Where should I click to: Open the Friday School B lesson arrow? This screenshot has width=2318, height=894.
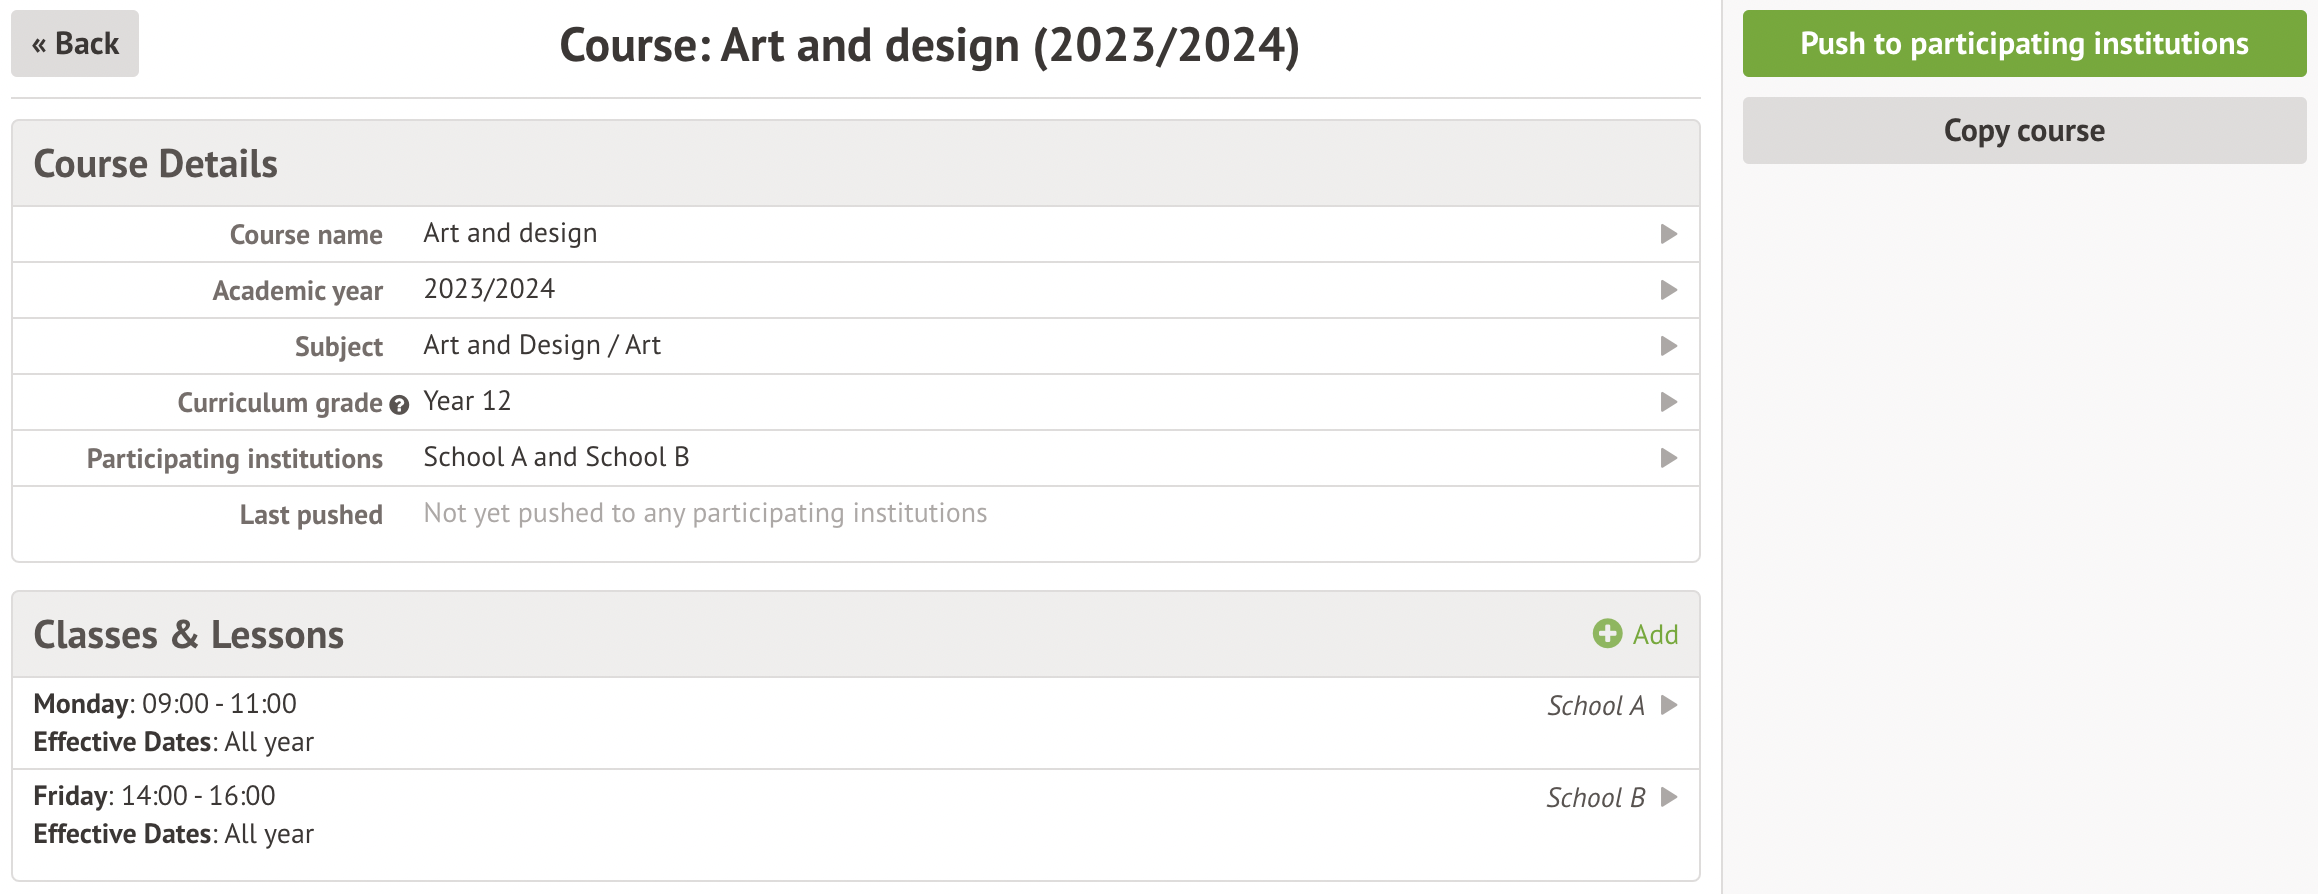click(x=1668, y=797)
